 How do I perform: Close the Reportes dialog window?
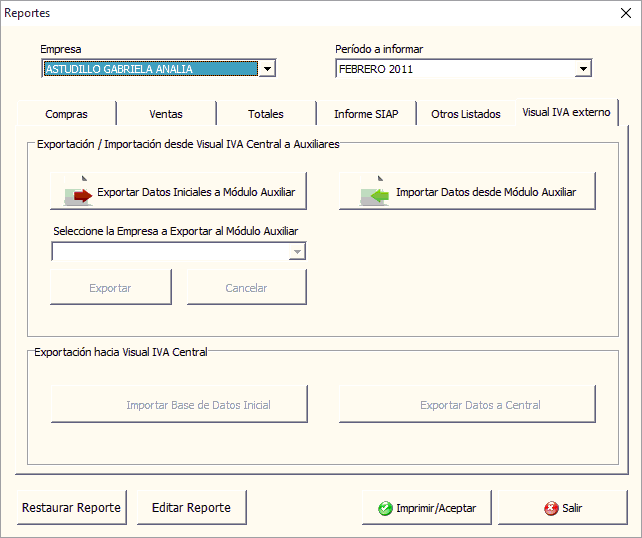[x=614, y=14]
